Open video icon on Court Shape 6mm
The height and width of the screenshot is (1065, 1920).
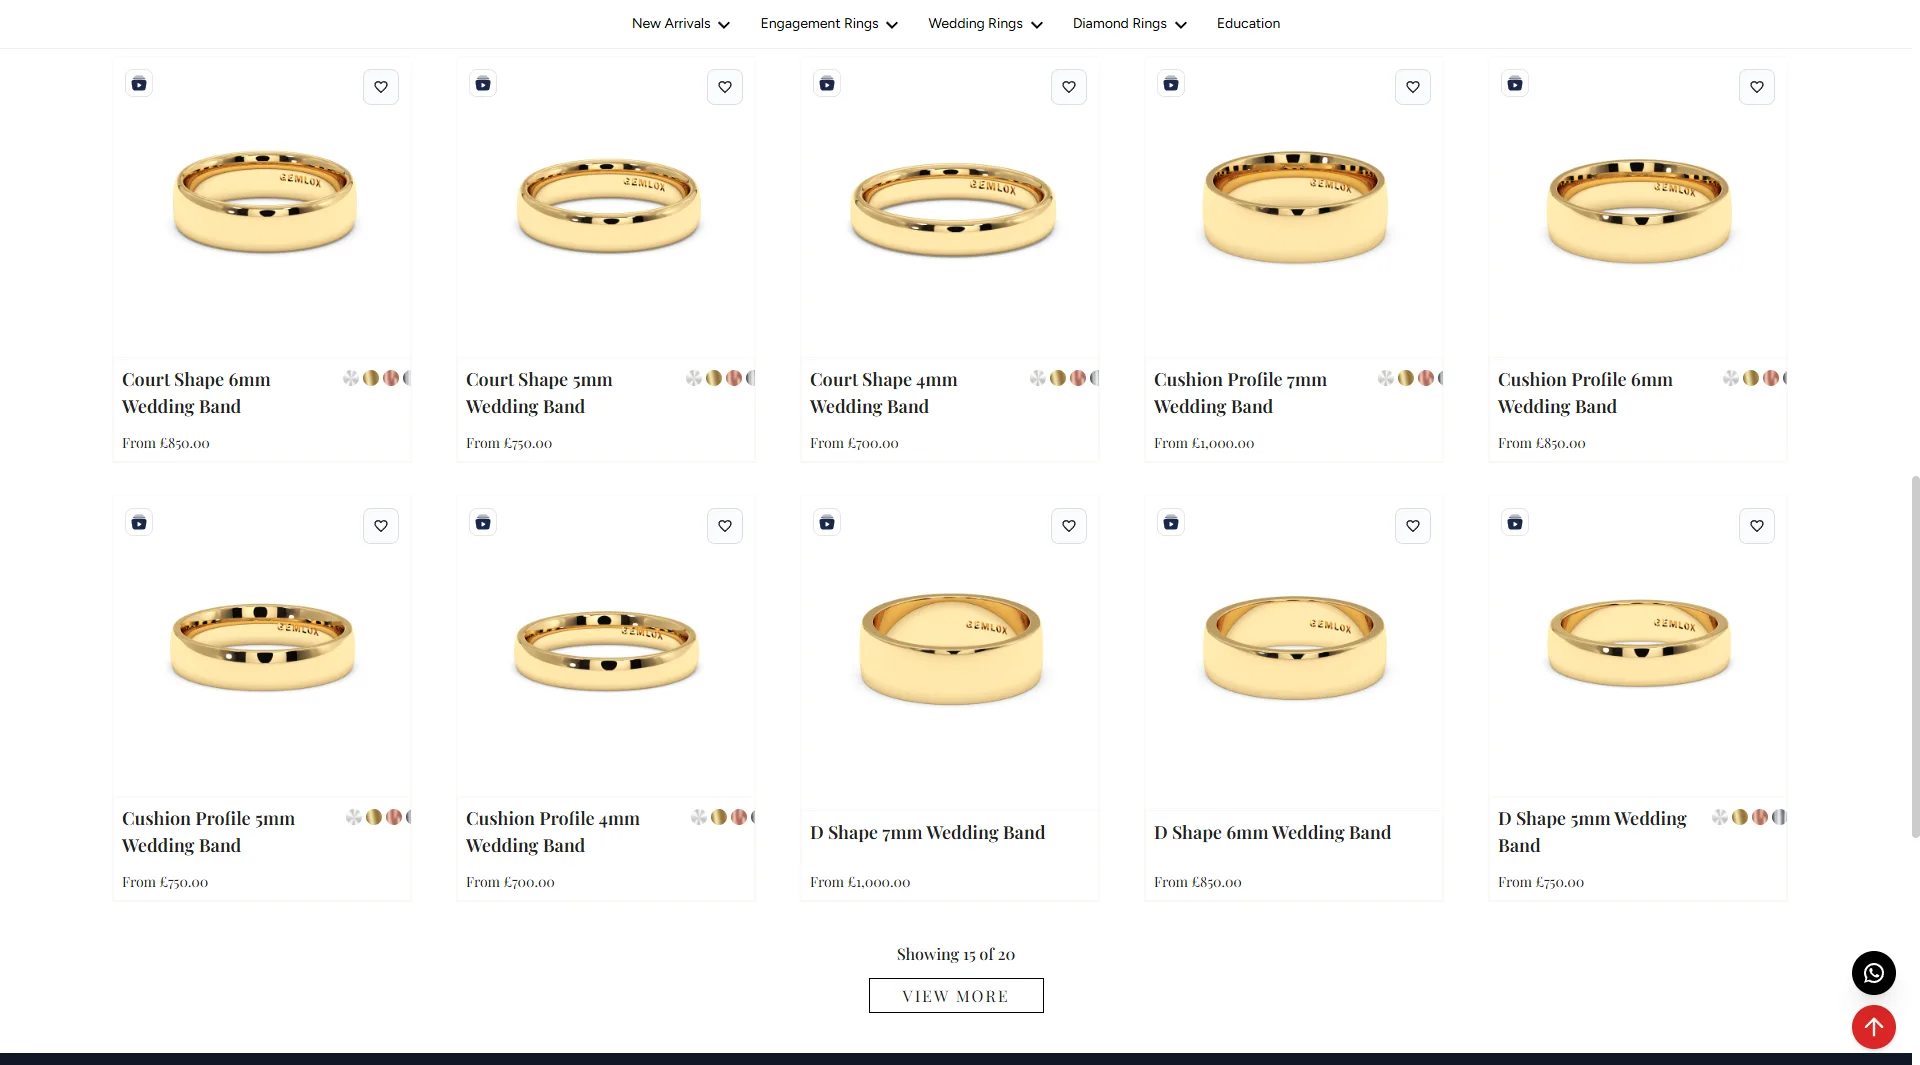(139, 84)
